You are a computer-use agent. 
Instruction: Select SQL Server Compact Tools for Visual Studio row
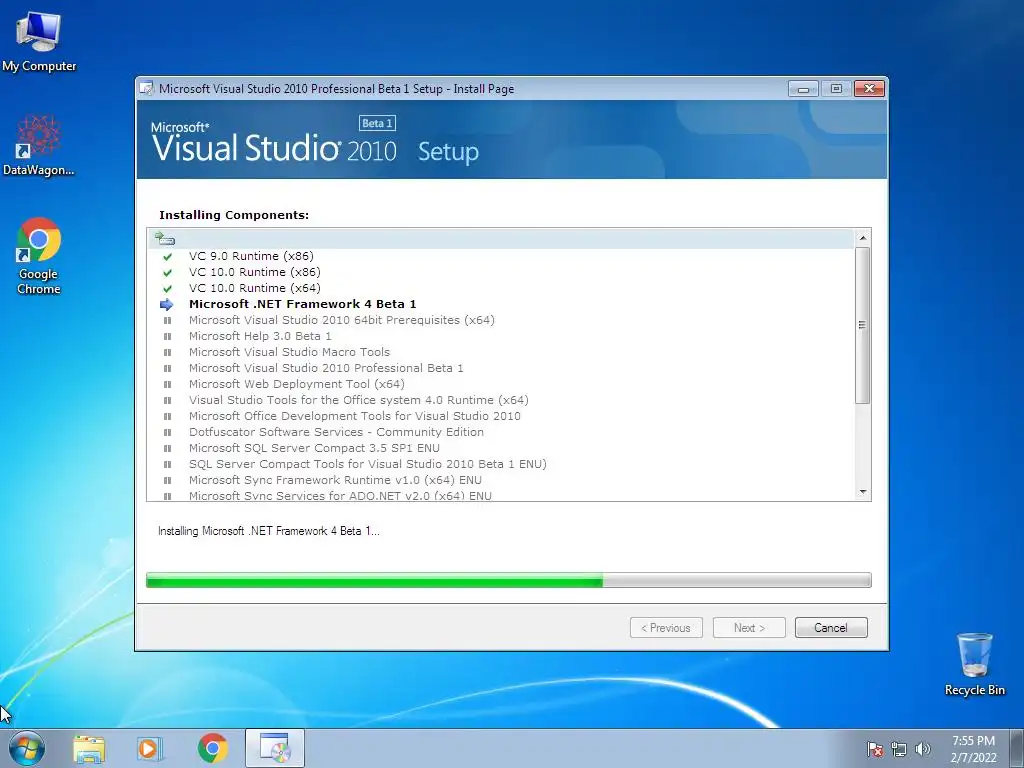tap(368, 464)
